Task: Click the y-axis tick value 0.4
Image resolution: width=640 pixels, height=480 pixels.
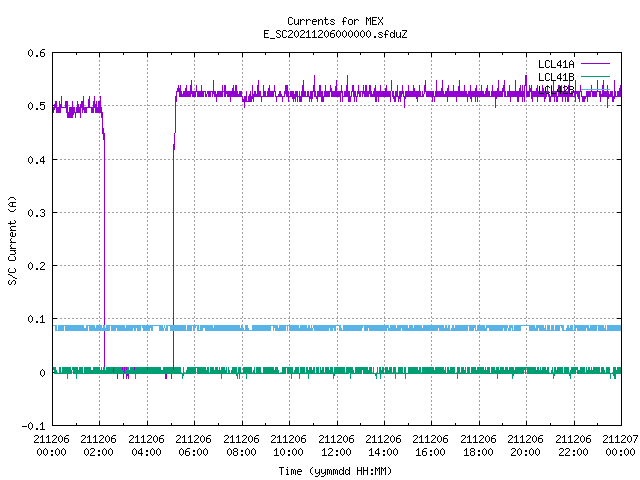Action: tap(36, 160)
